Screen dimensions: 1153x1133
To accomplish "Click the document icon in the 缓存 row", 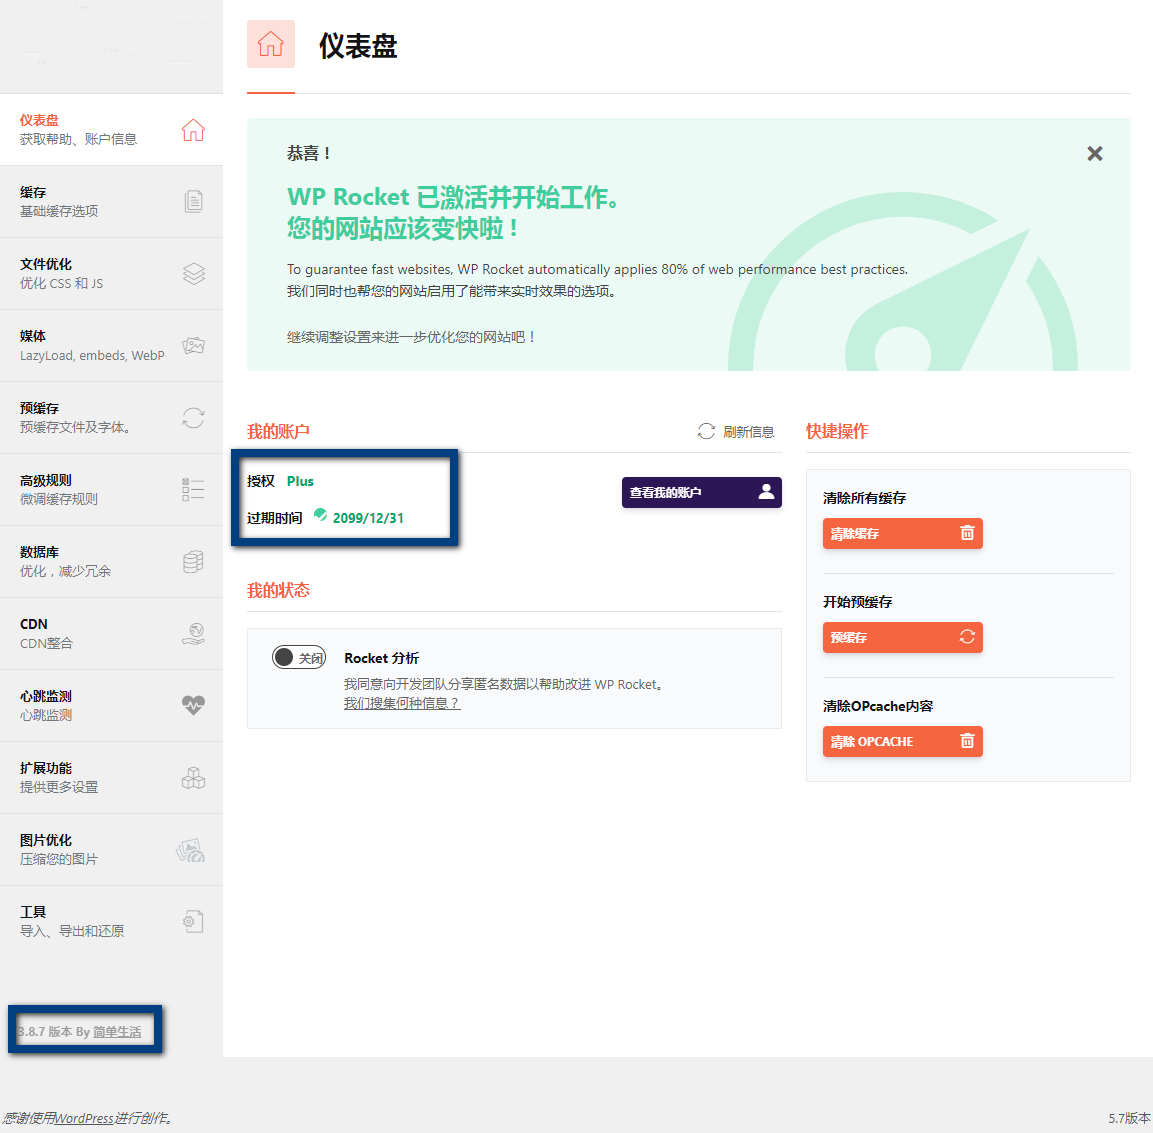I will click(x=193, y=201).
